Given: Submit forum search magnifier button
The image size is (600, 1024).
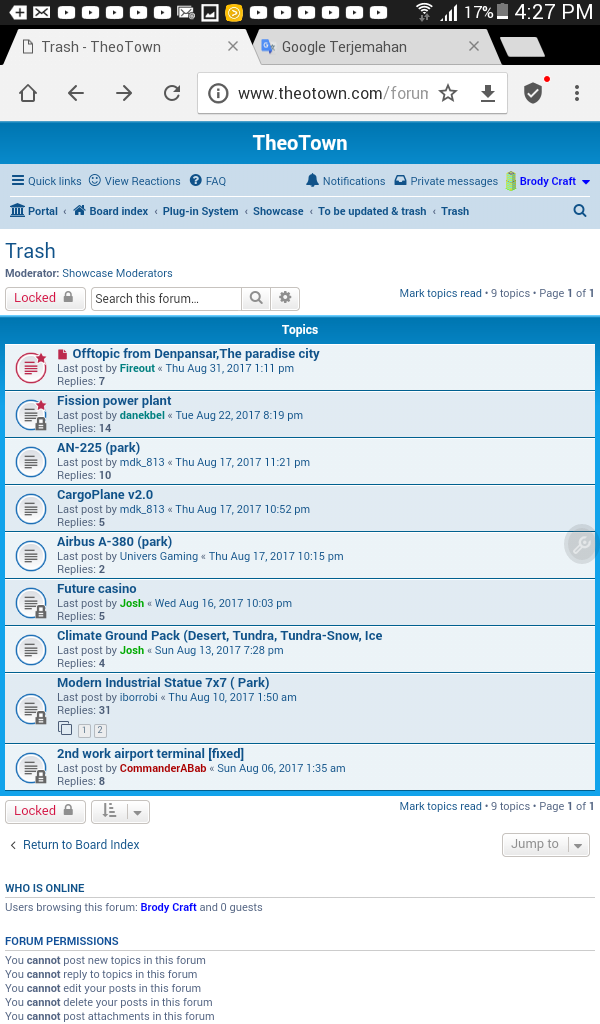Looking at the screenshot, I should tap(256, 298).
